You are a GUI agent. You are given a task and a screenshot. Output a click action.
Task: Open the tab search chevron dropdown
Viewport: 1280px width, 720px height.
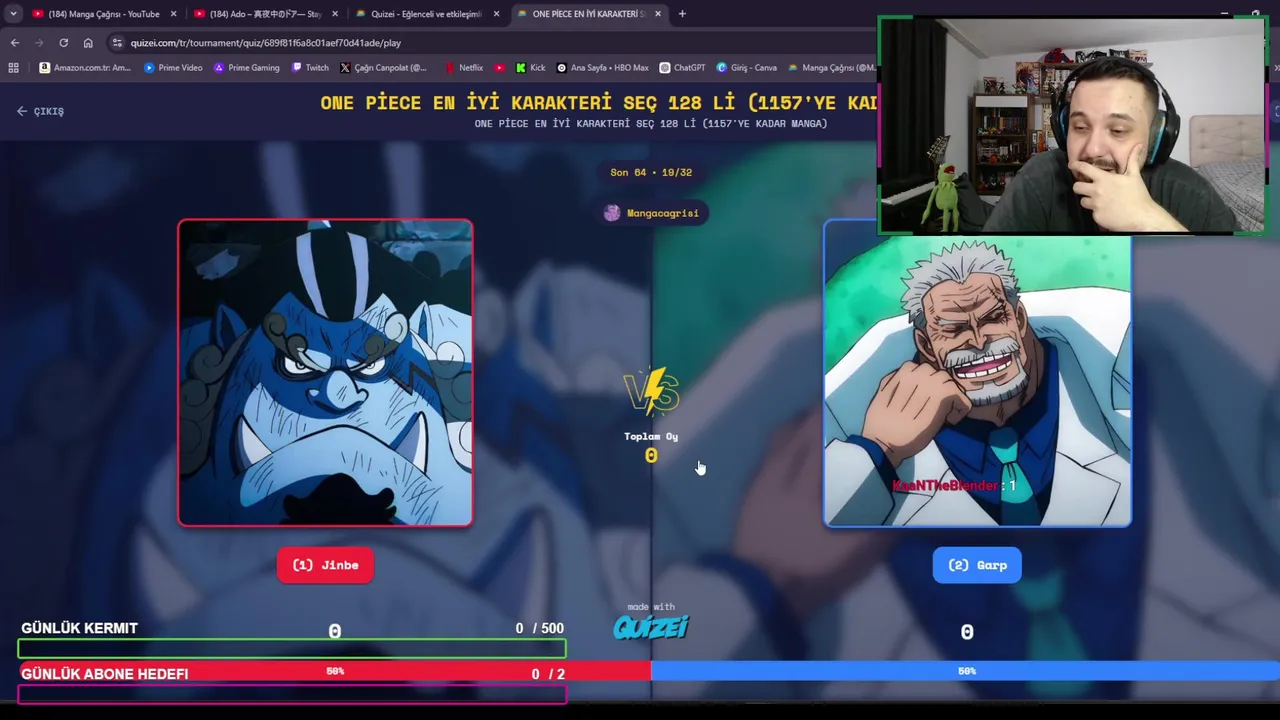point(13,14)
